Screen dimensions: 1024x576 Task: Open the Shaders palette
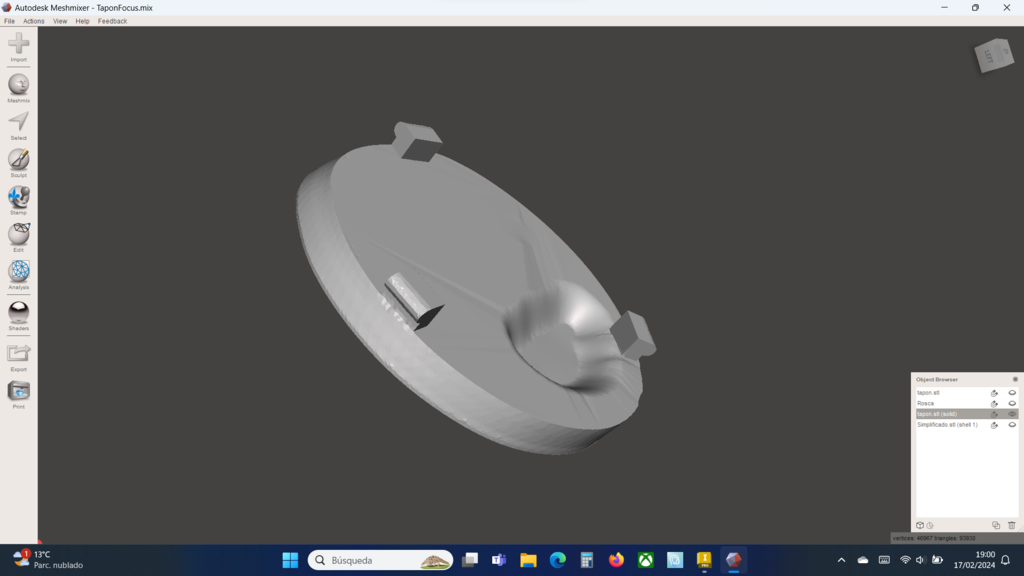[x=18, y=315]
